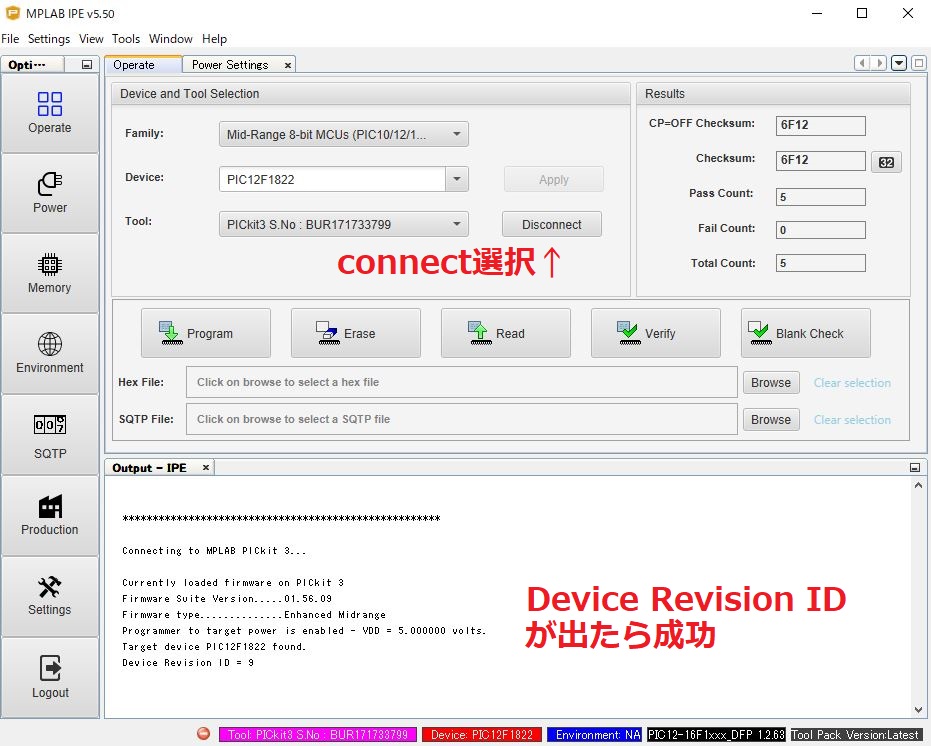Click the Checksum value field
The width and height of the screenshot is (931, 746).
pyautogui.click(x=820, y=160)
